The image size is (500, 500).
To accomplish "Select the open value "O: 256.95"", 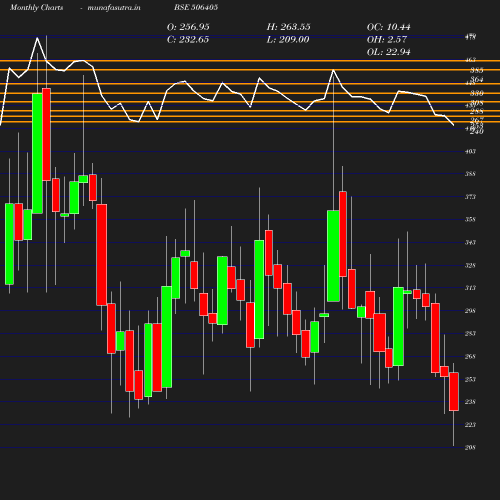I will click(188, 27).
